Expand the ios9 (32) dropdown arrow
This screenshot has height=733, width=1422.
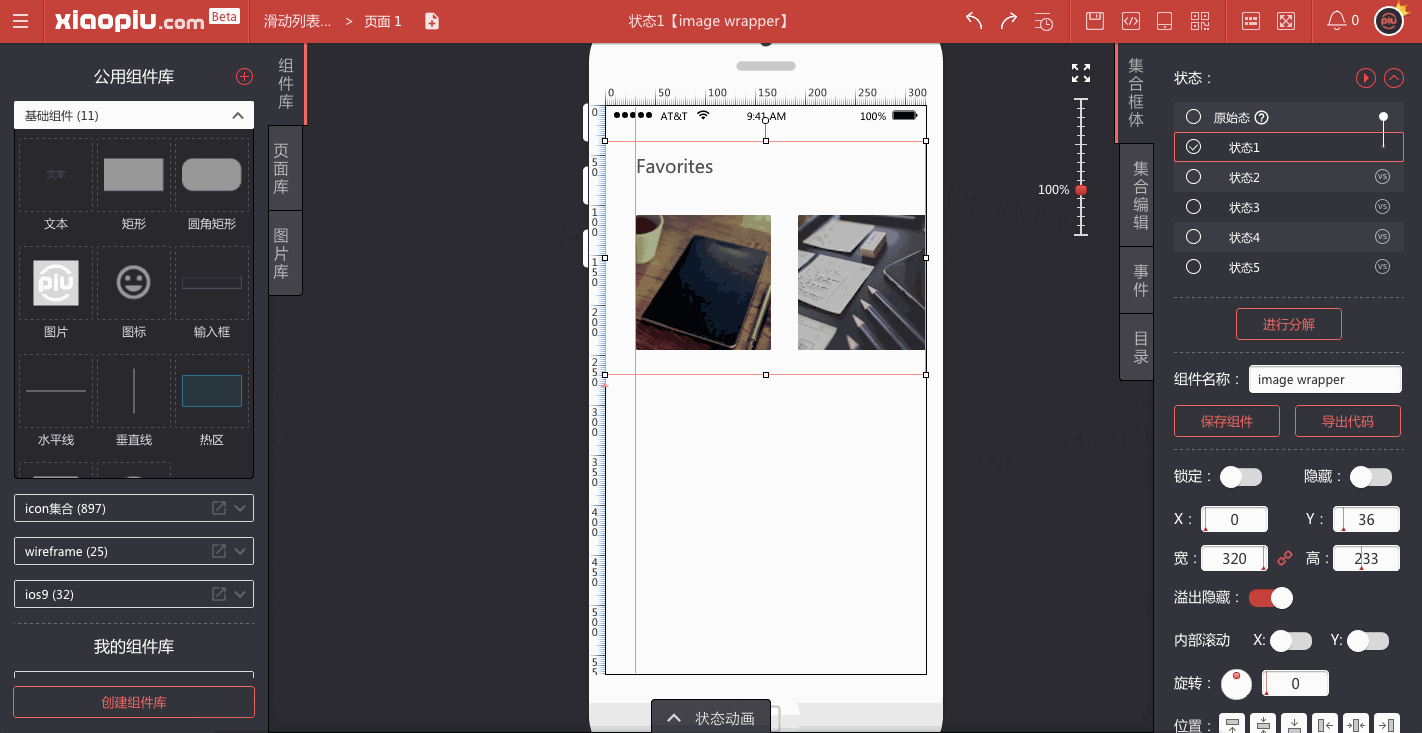[x=240, y=594]
